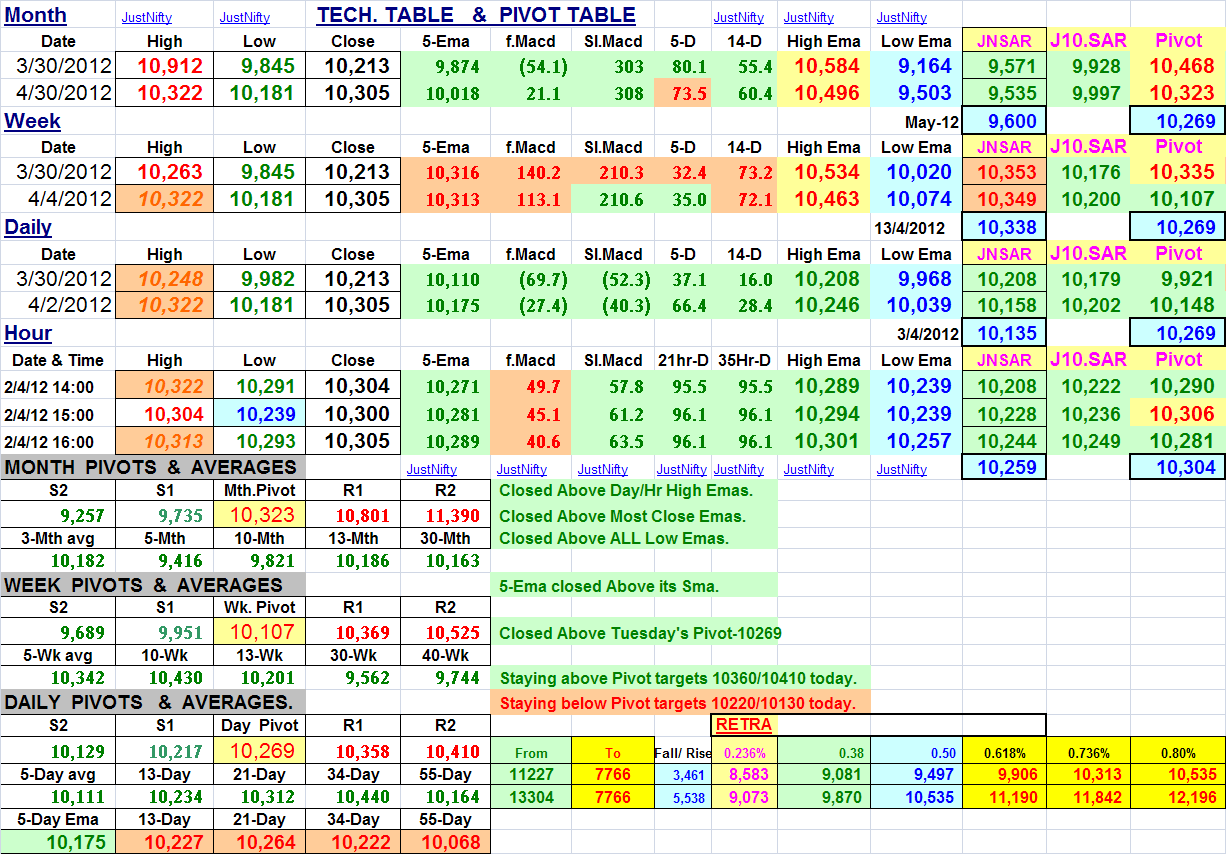Select the 35Hr-D column header

744,360
